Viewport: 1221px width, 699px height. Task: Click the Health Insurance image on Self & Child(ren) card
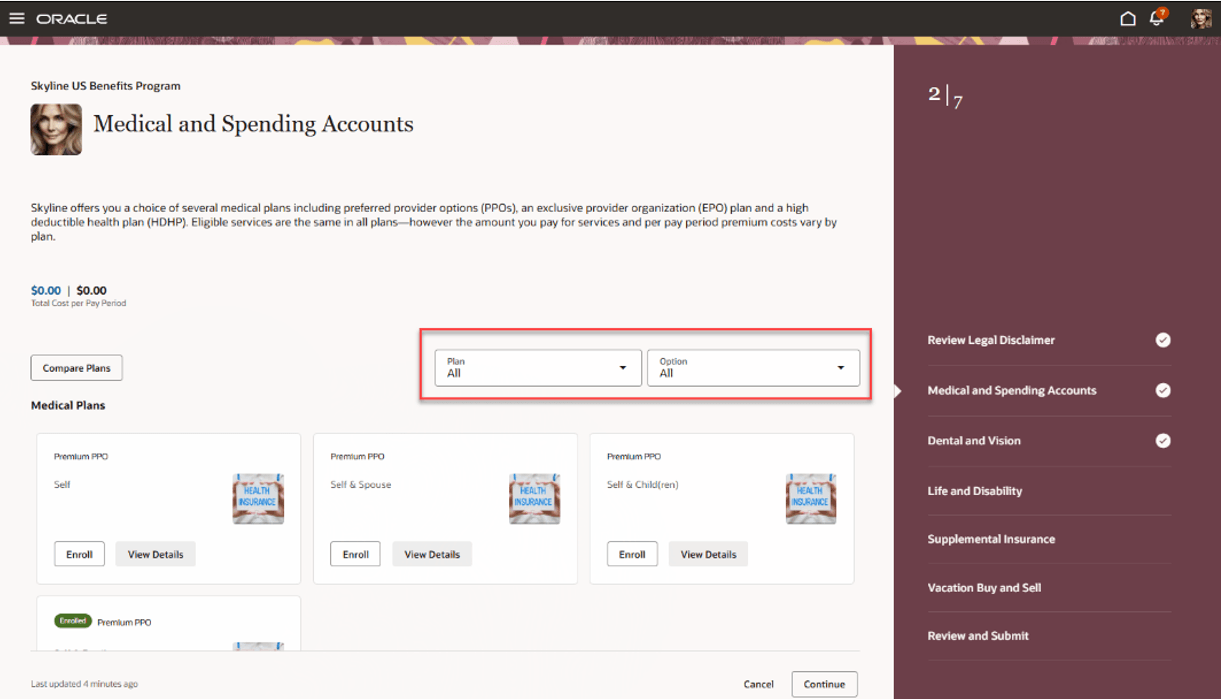(x=811, y=497)
